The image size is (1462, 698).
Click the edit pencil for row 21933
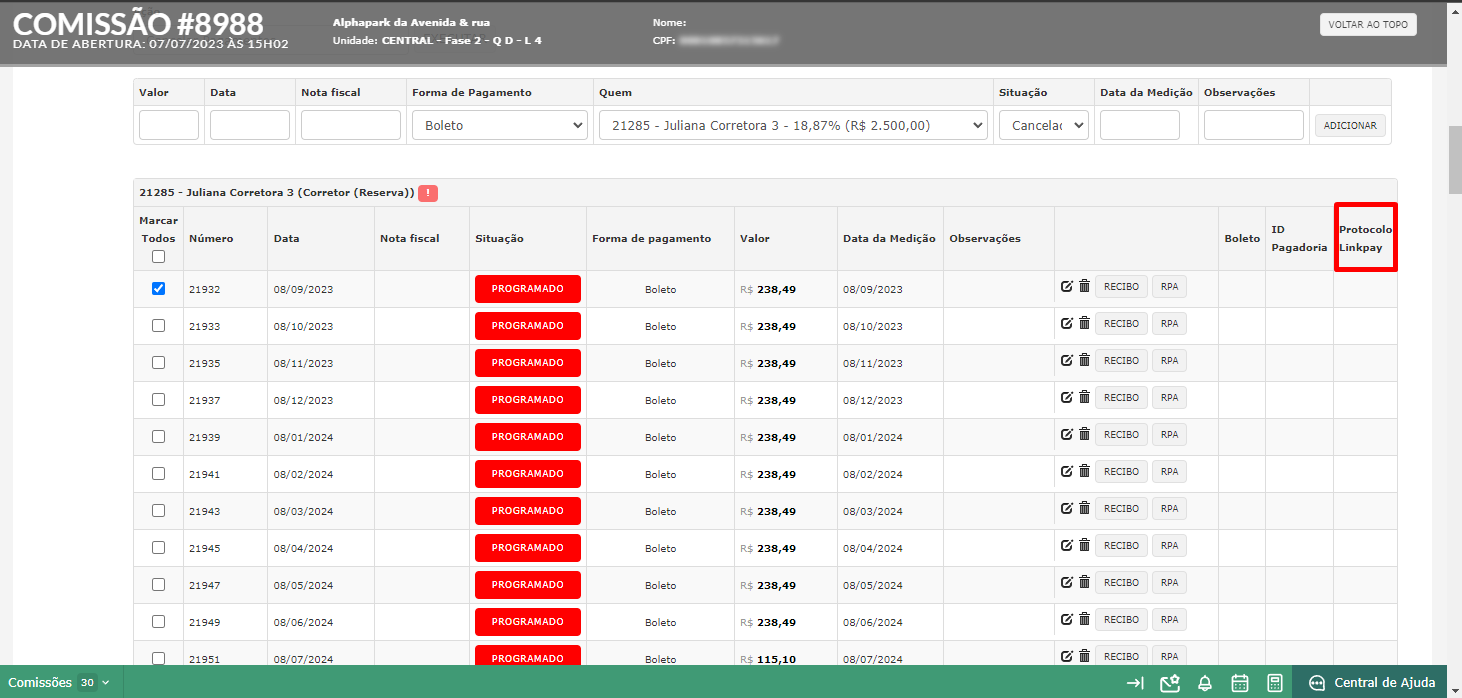point(1067,324)
